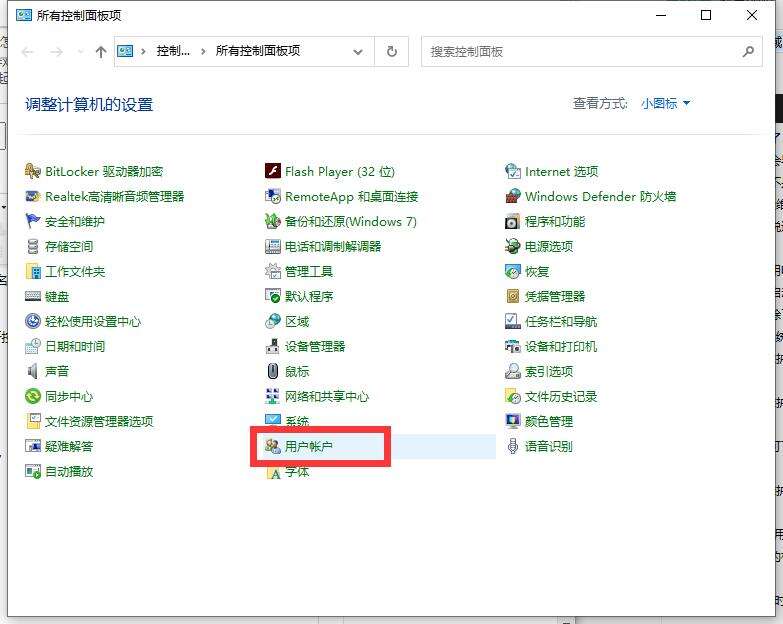The width and height of the screenshot is (783, 624).
Task: Select 所有控制面板项 breadcrumb segment
Action: point(258,51)
